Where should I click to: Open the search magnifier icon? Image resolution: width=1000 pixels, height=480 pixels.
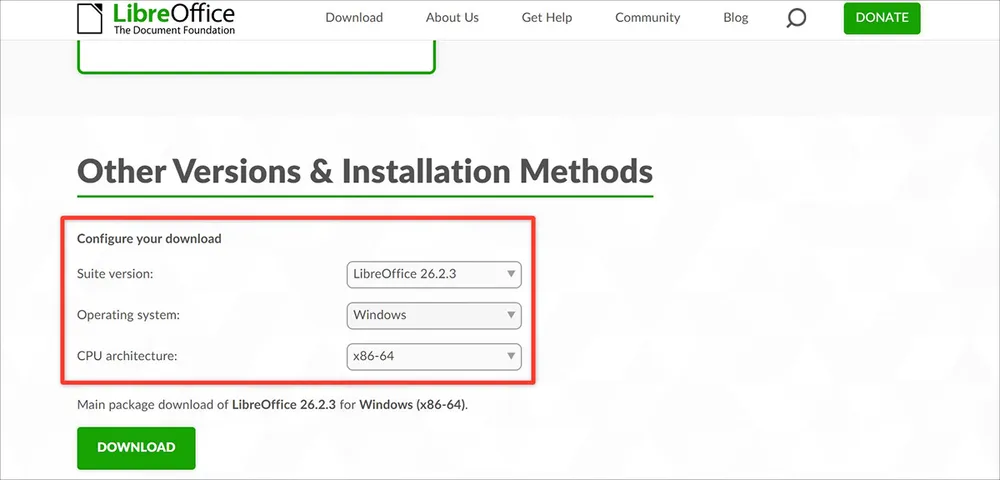pos(796,18)
